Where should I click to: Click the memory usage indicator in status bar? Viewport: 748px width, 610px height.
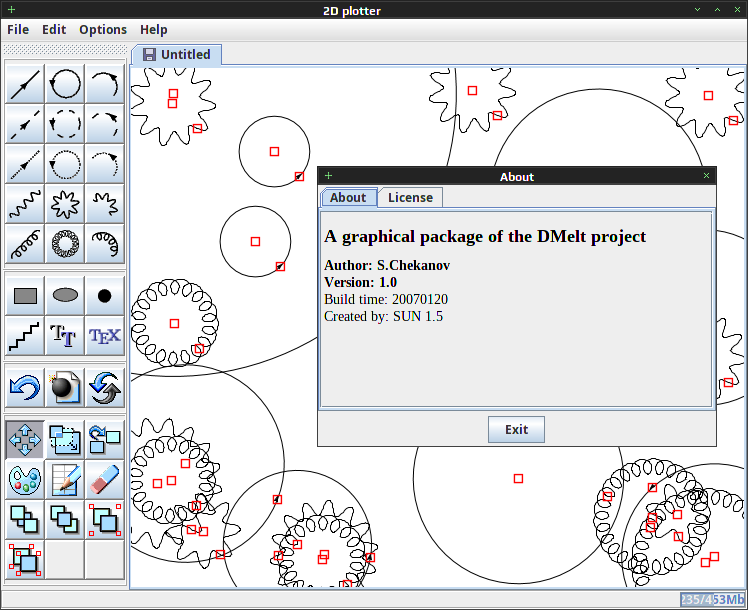click(713, 599)
